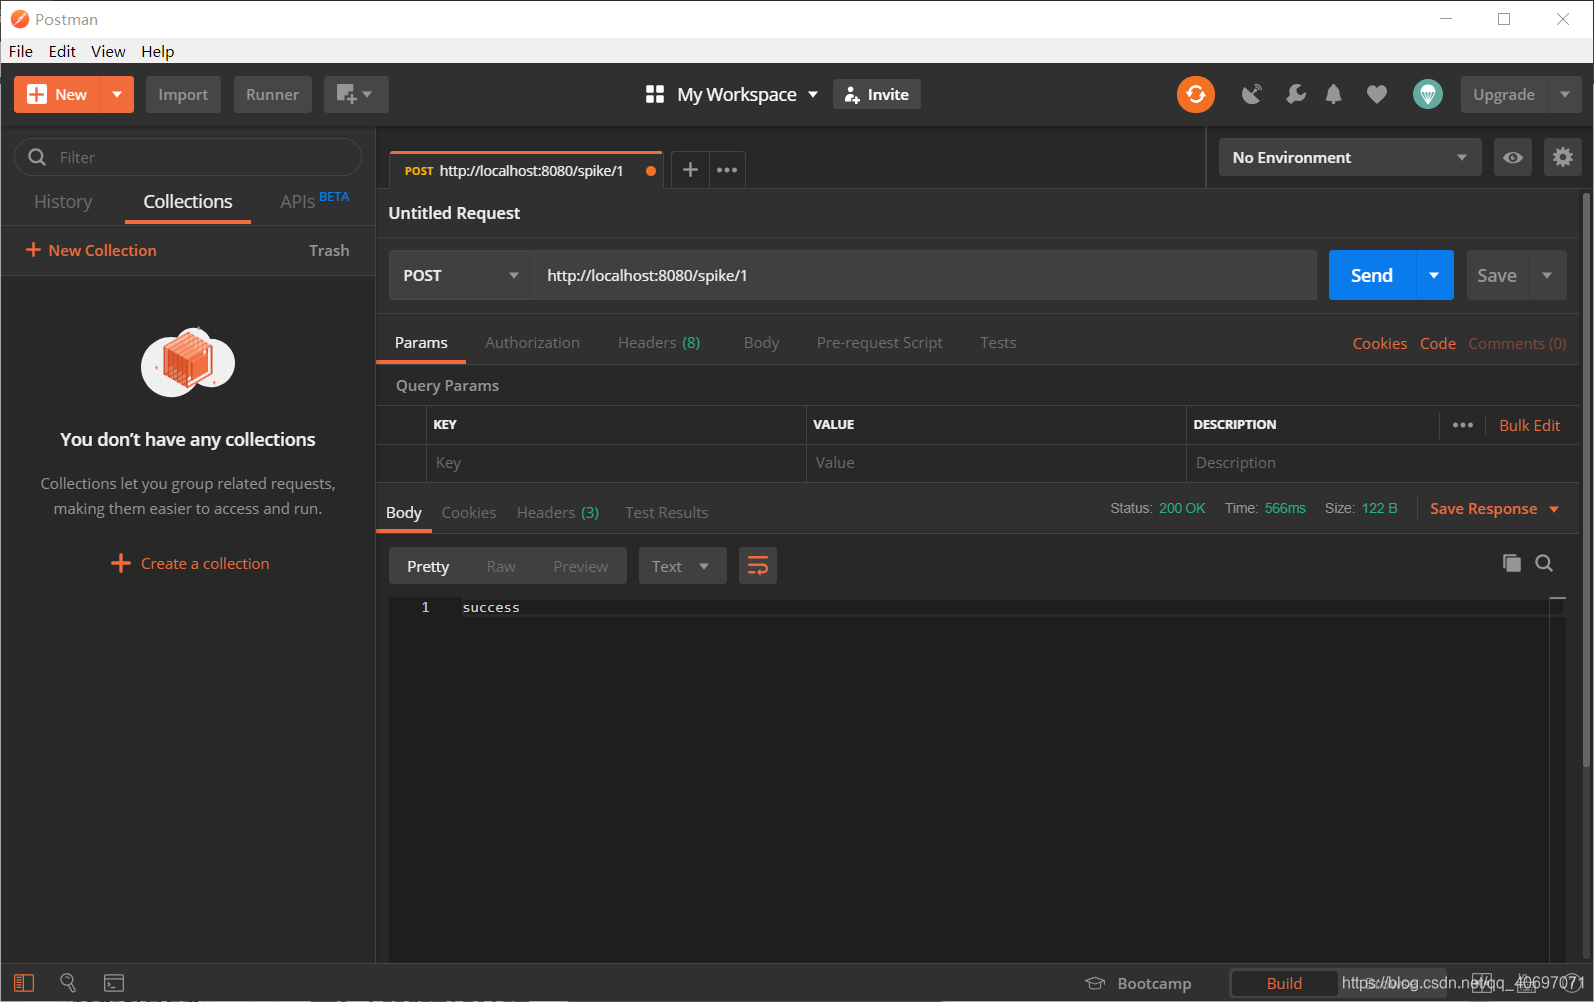Open manage environments gear icon
1594x1002 pixels.
pos(1563,157)
